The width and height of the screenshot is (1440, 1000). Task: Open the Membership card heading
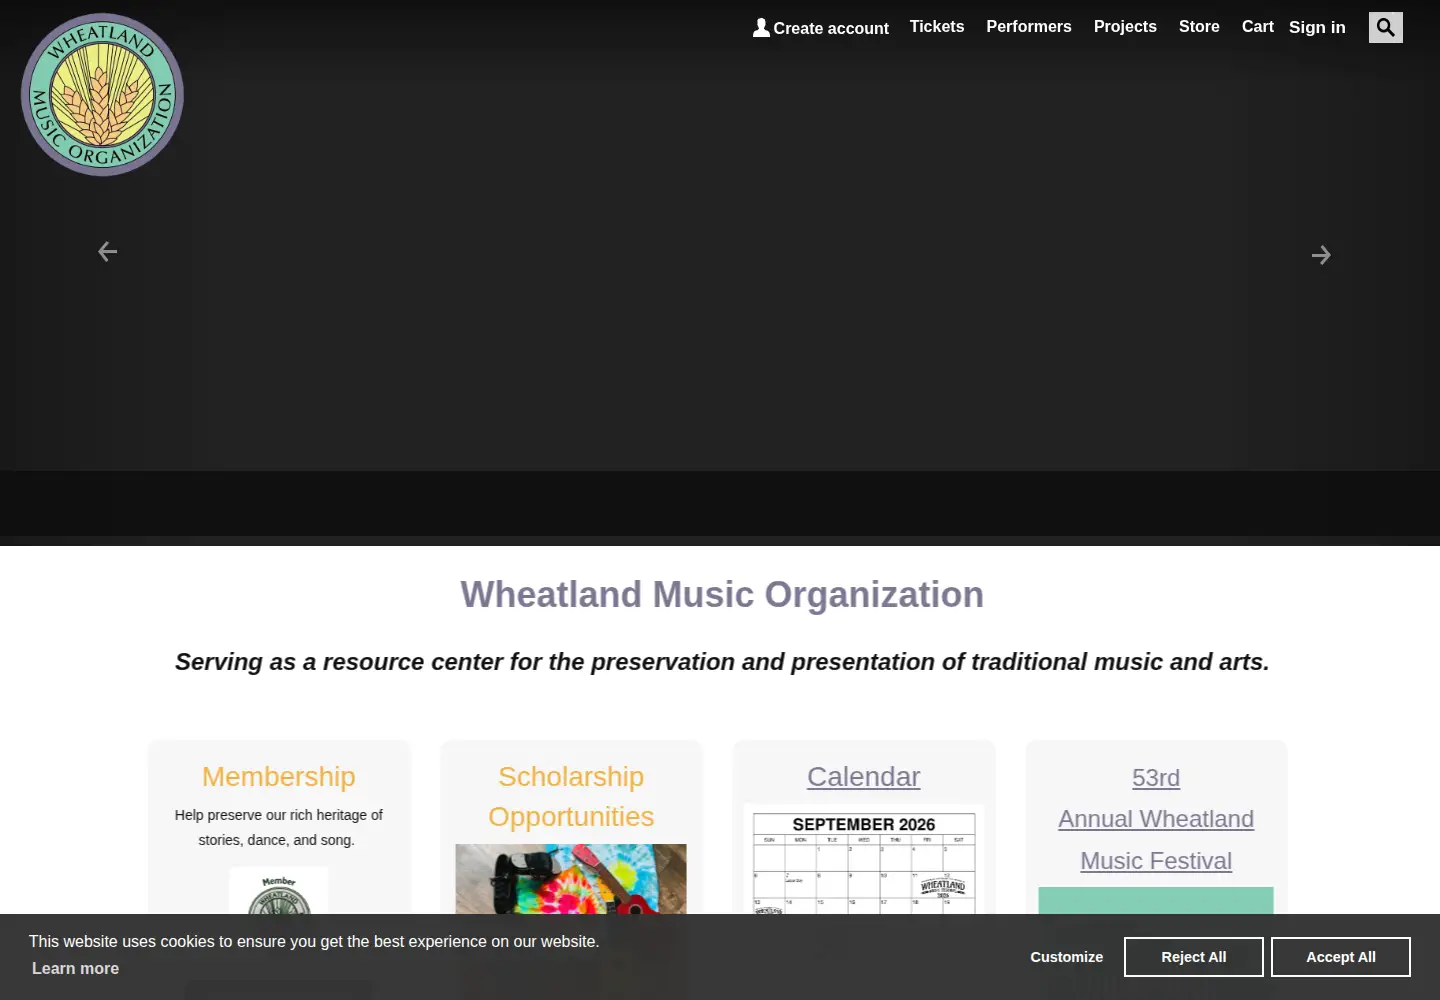tap(279, 777)
